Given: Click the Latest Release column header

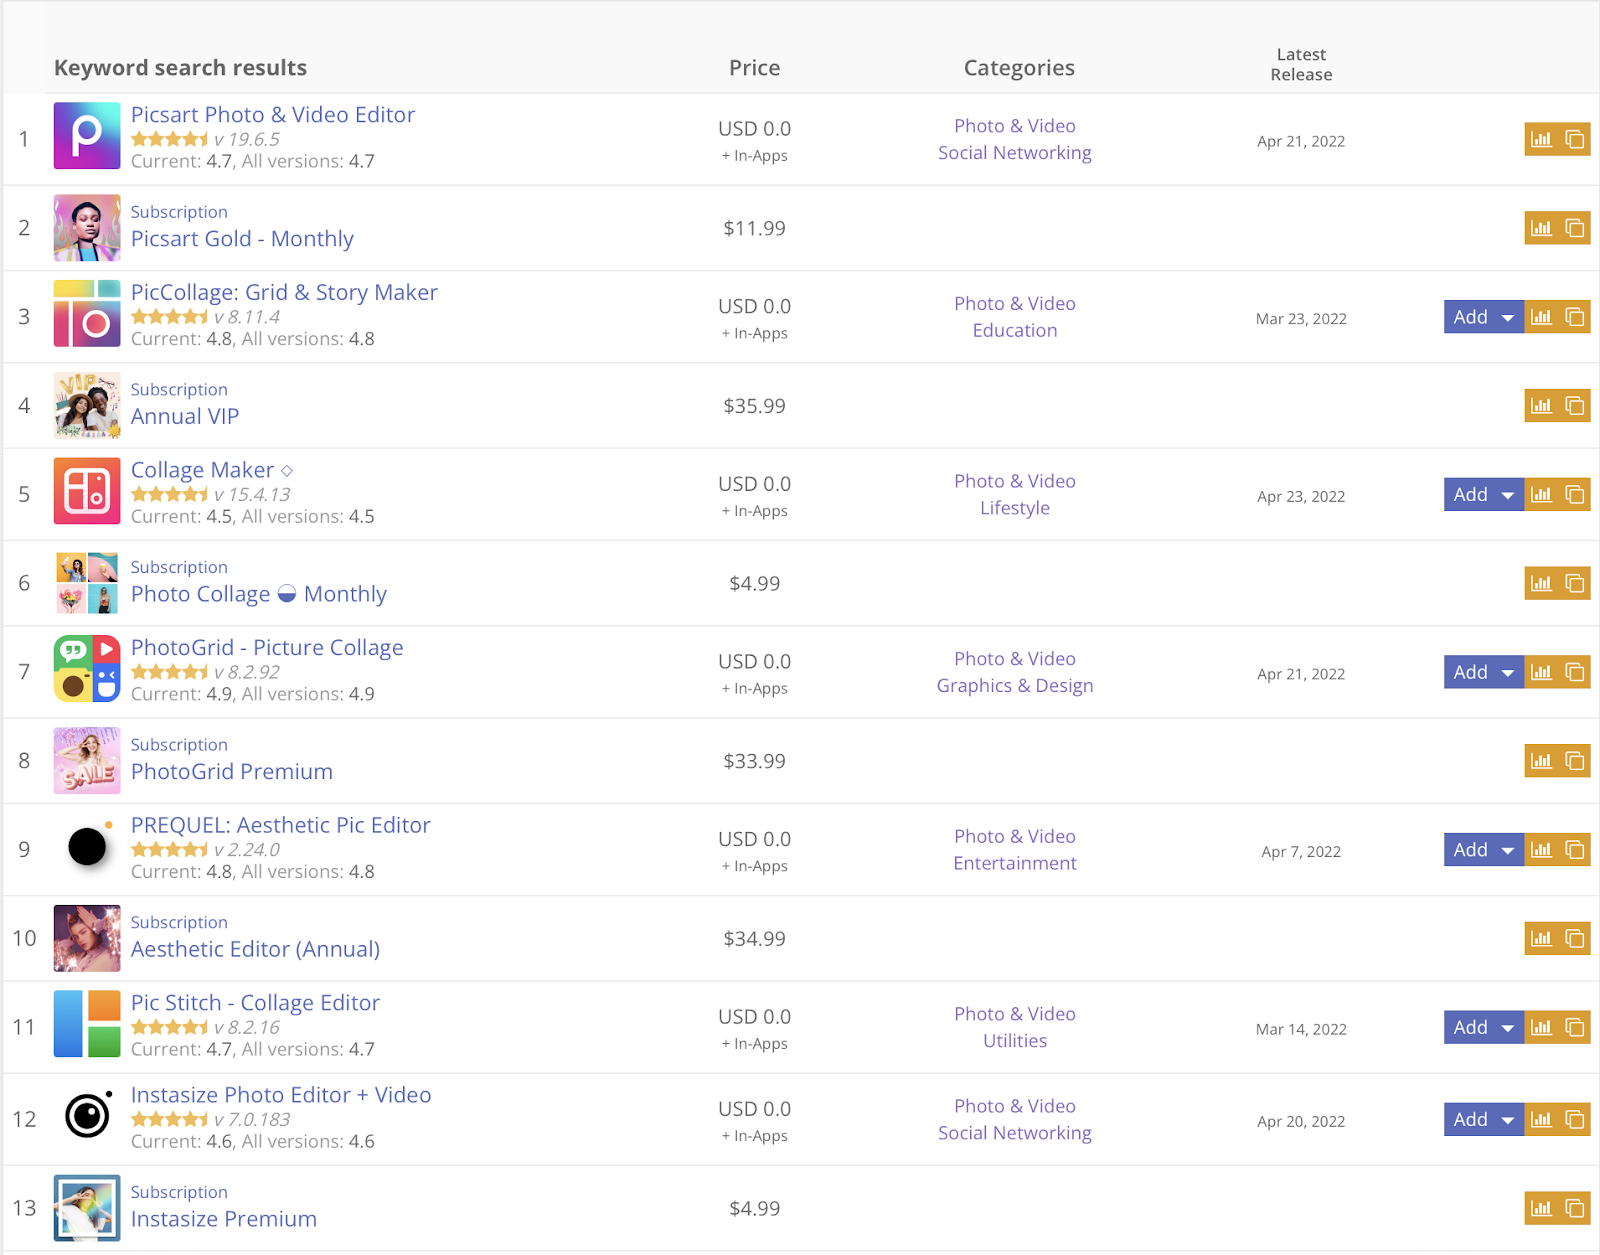Looking at the screenshot, I should [1301, 65].
